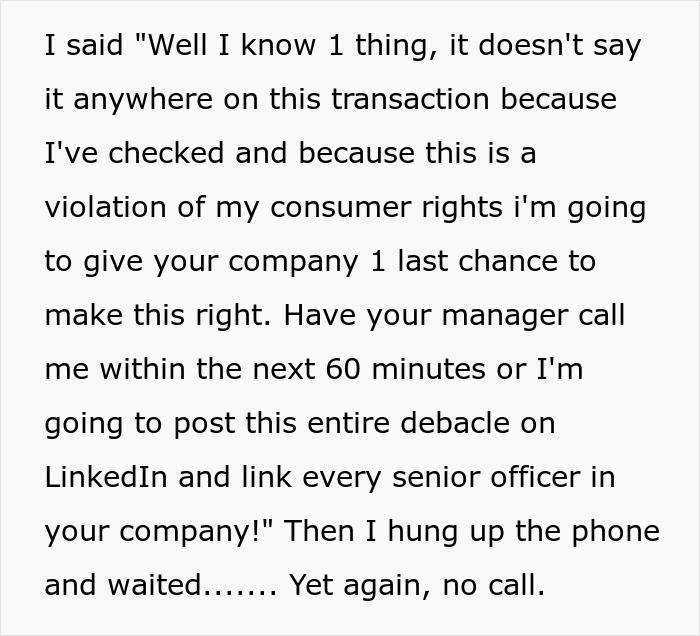Click the word 'violation' starting the fourth line
This screenshot has height=636, width=700.
[x=106, y=207]
